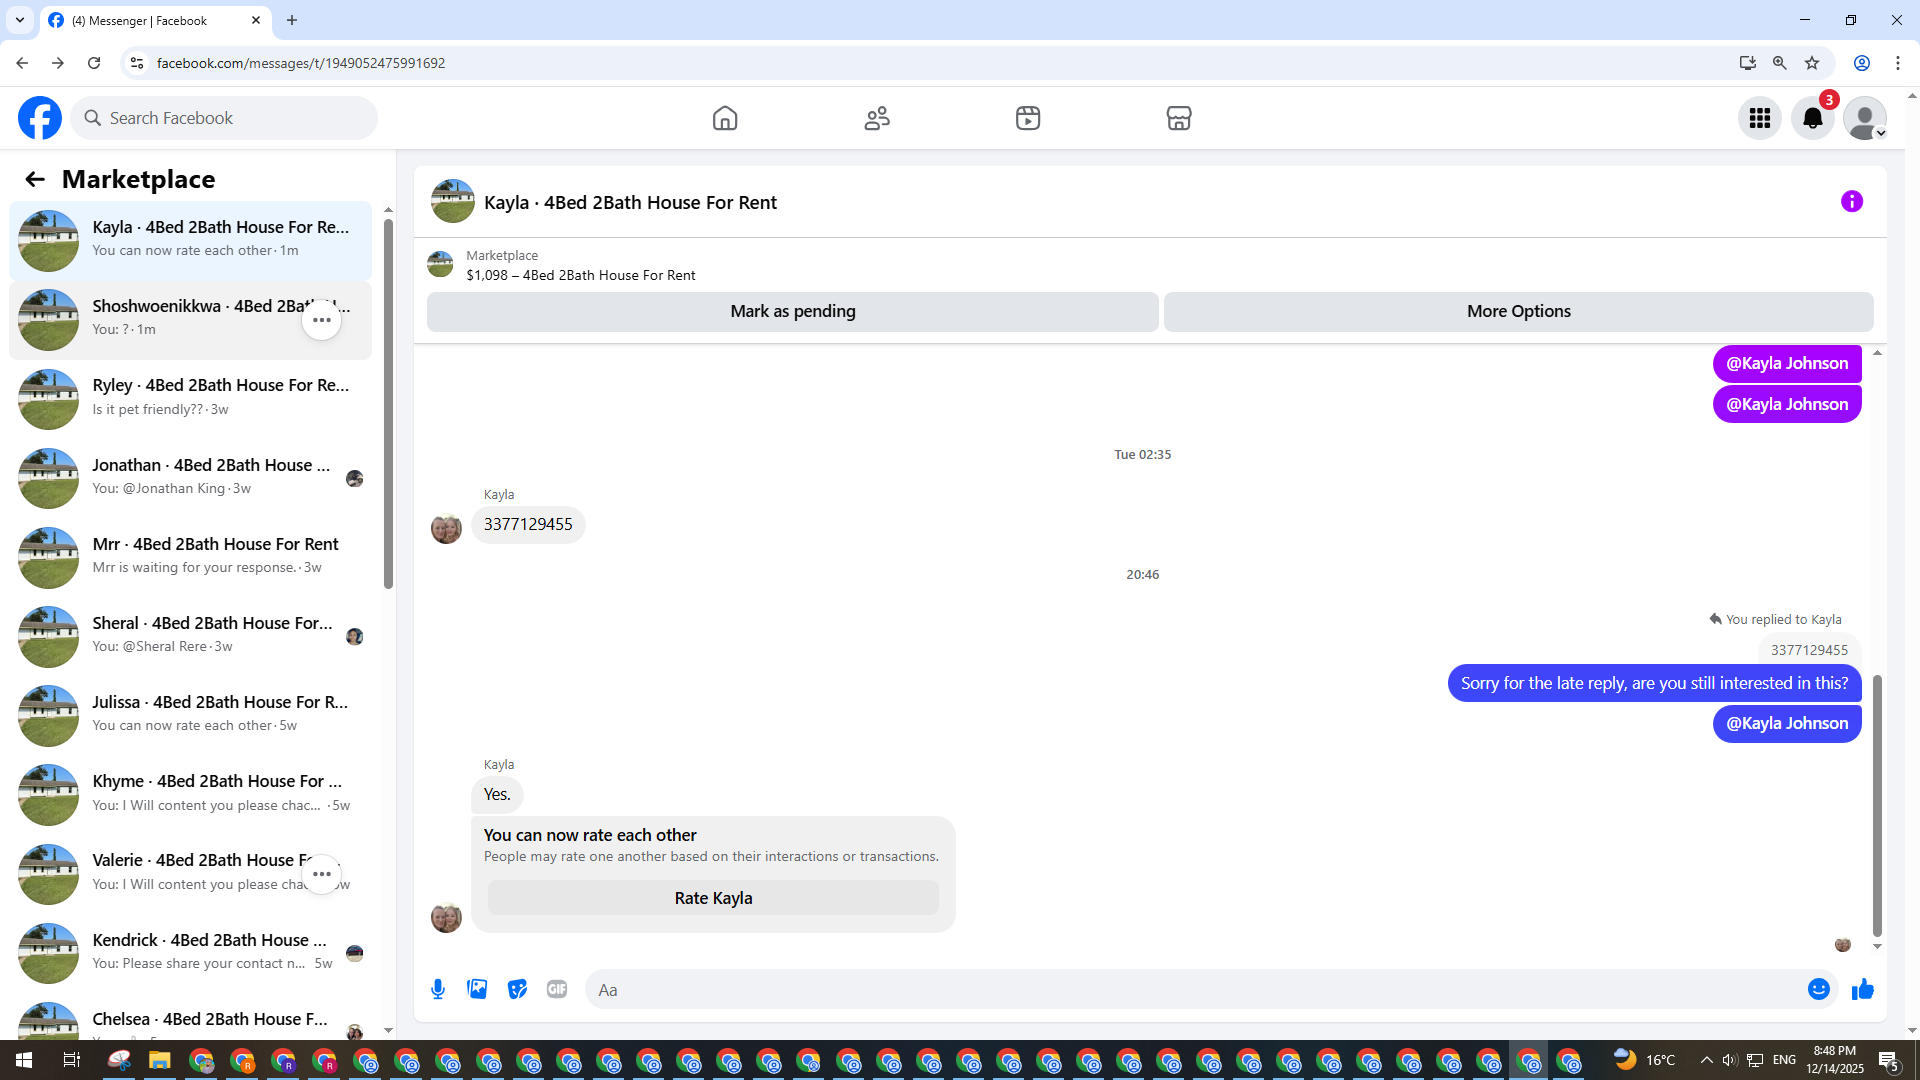This screenshot has width=1920, height=1080.
Task: Open account profile dropdown menu
Action: point(1865,118)
